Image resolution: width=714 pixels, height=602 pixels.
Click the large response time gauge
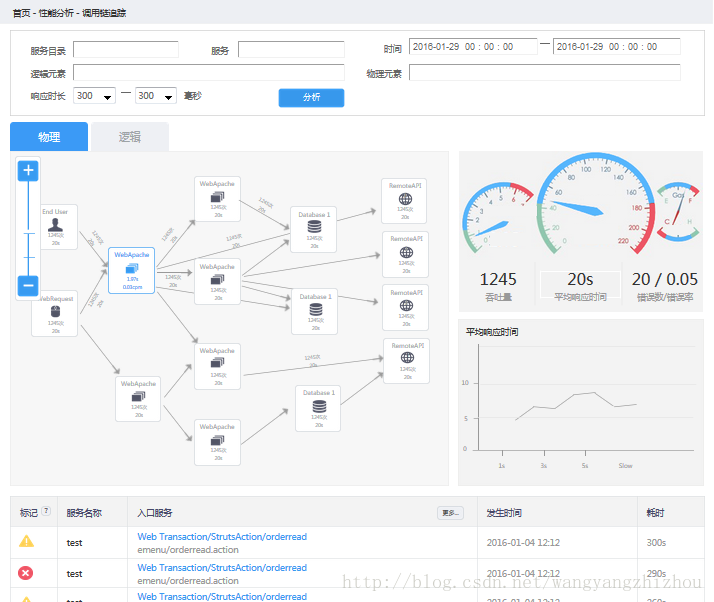[596, 204]
